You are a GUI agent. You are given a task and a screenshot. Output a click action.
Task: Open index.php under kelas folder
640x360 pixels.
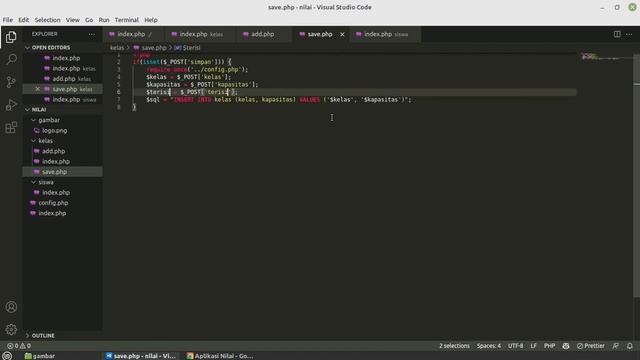(56, 162)
